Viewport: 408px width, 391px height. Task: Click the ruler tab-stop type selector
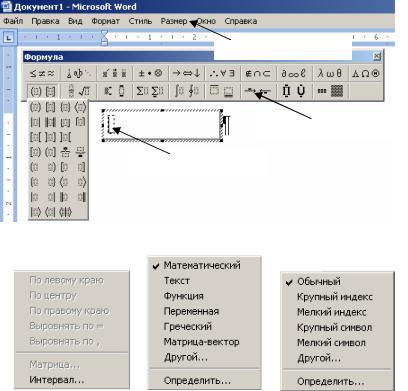pos(8,38)
